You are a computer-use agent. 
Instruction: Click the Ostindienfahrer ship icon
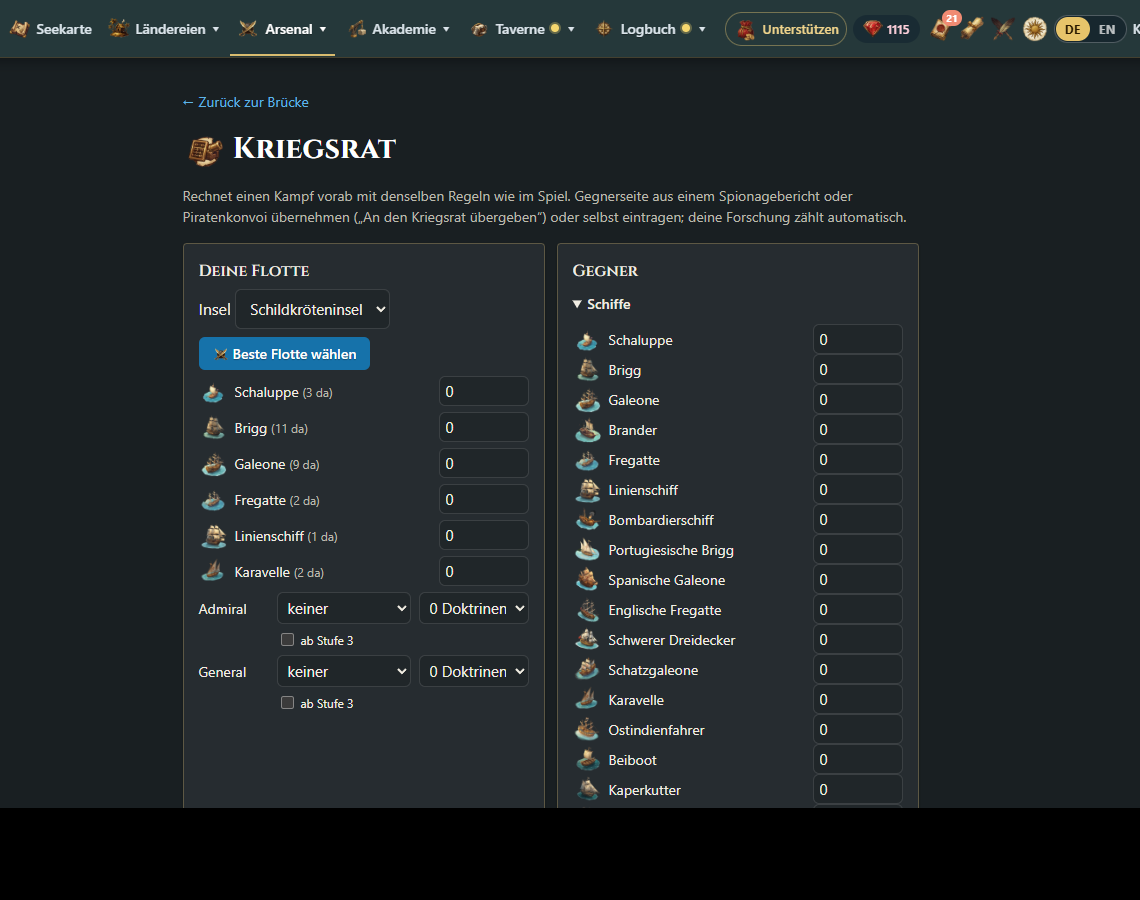pos(587,731)
